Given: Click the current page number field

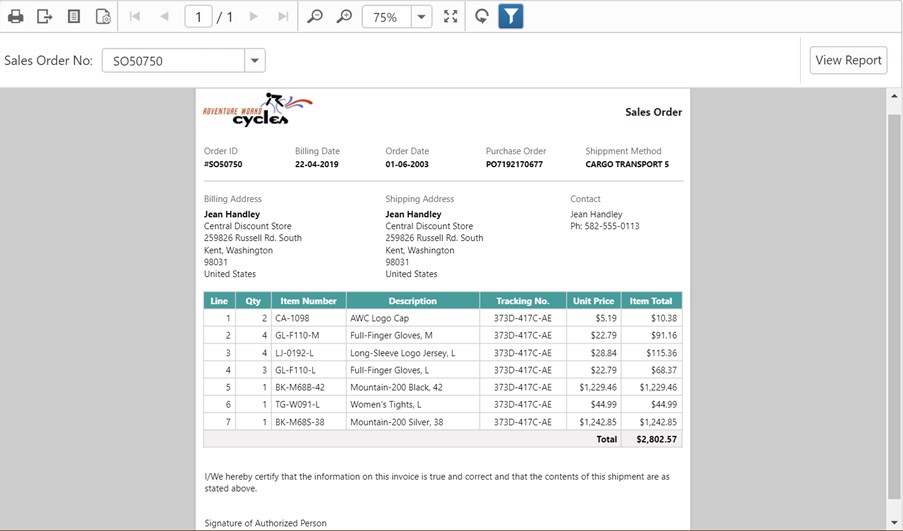Looking at the screenshot, I should 199,17.
